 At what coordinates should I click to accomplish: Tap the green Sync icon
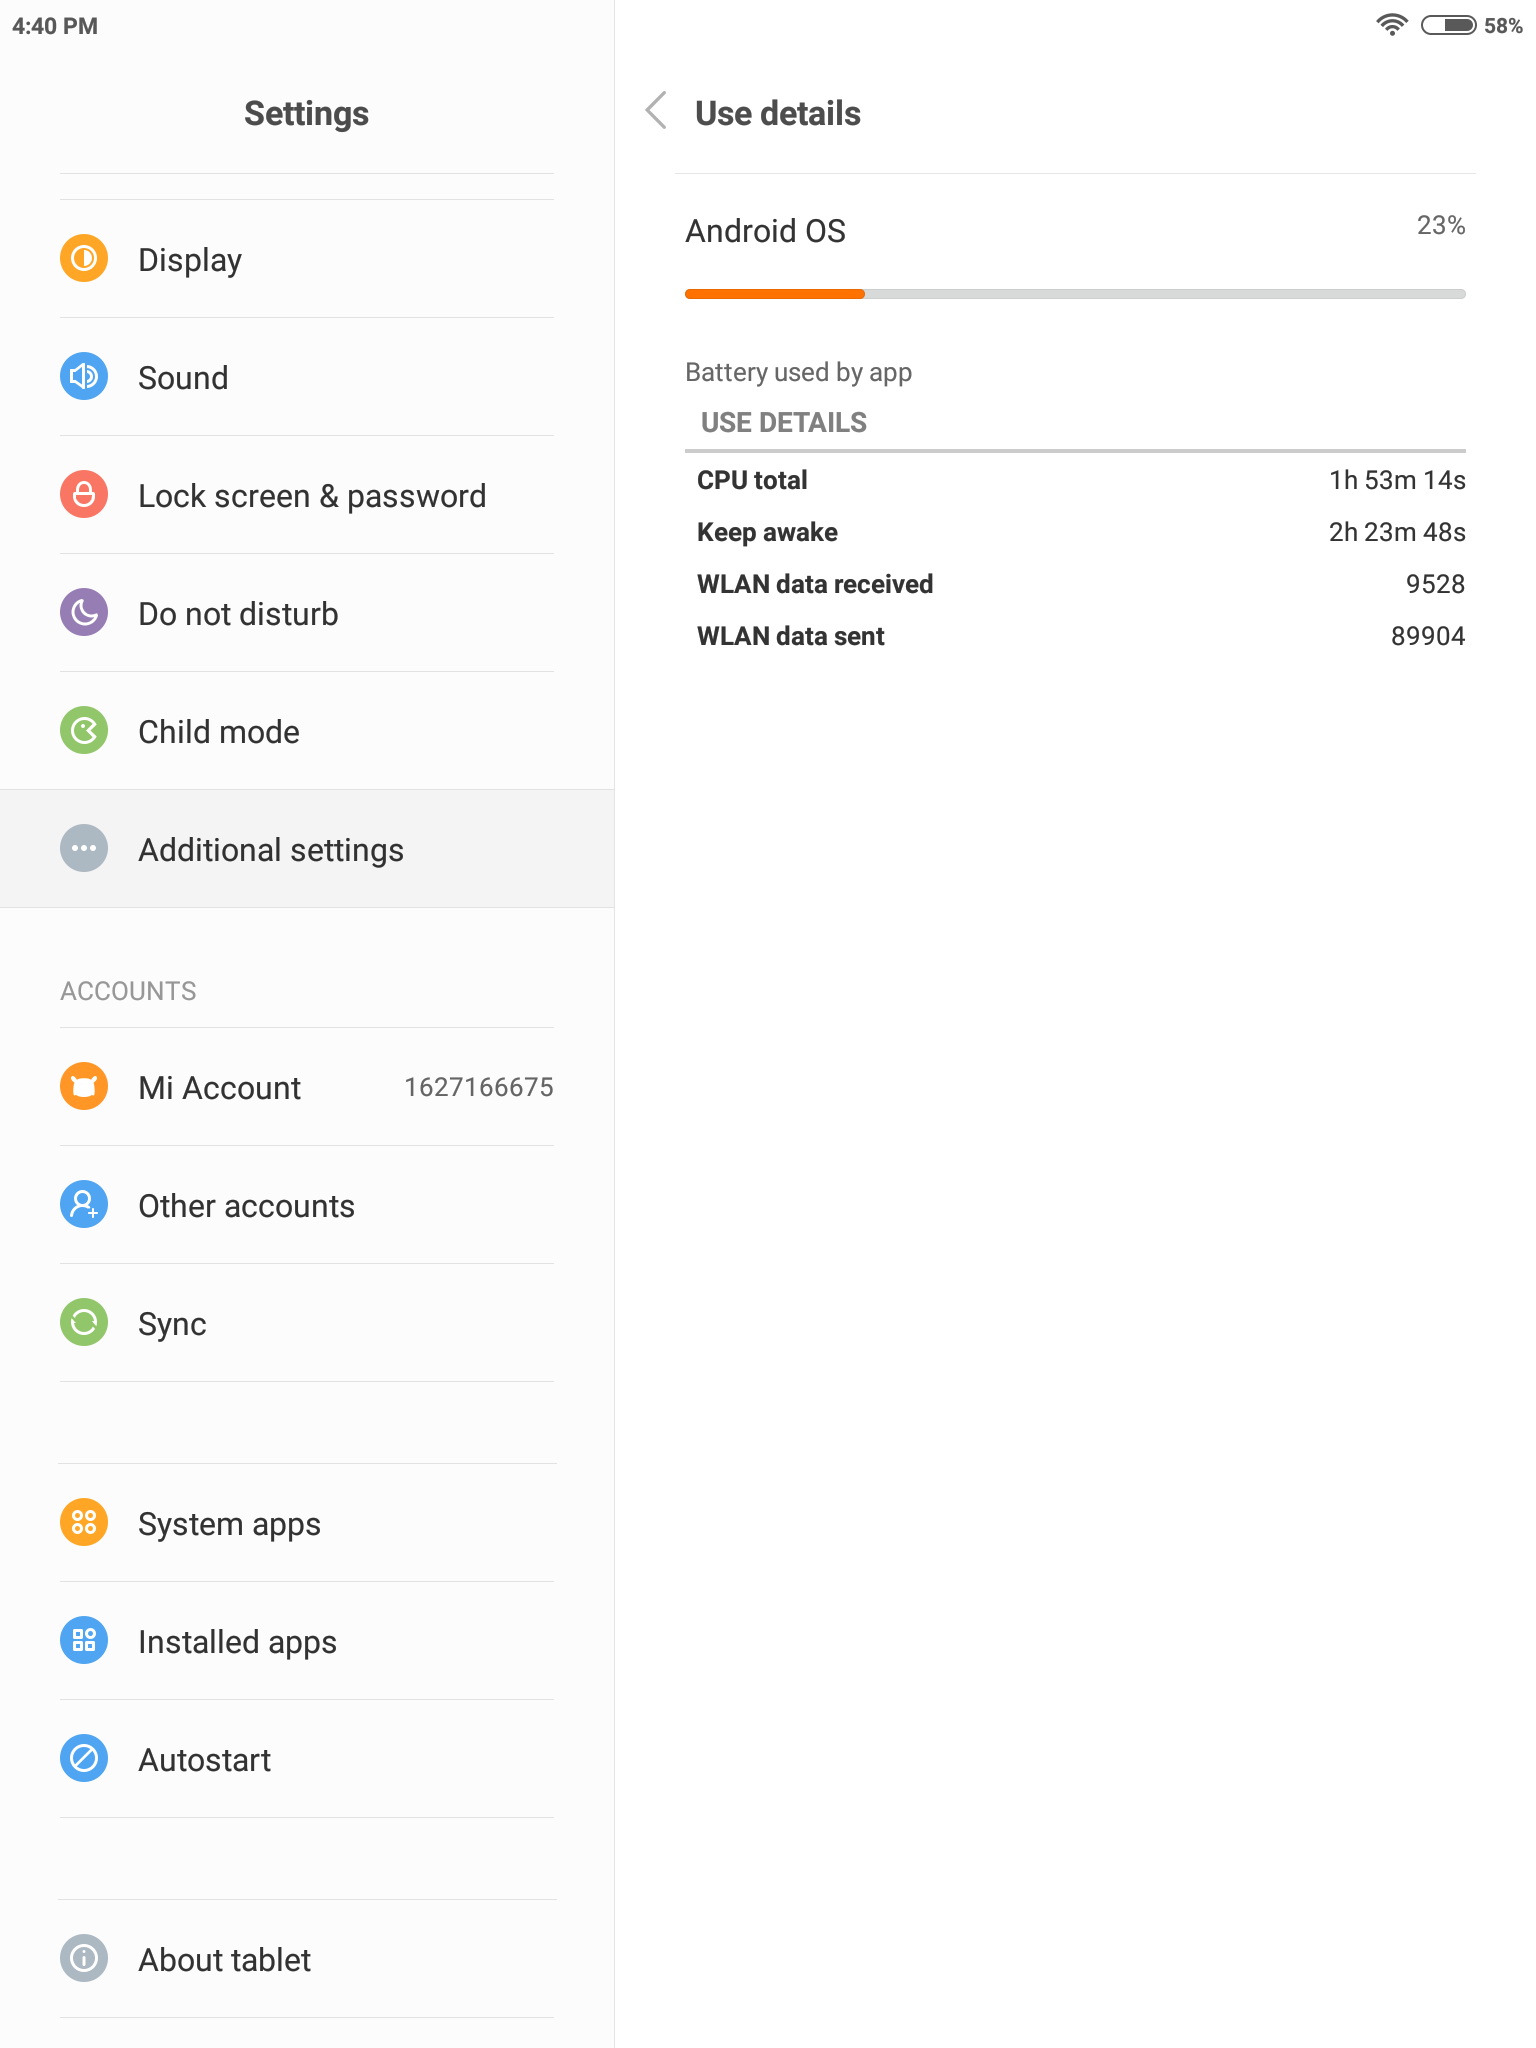84,1323
